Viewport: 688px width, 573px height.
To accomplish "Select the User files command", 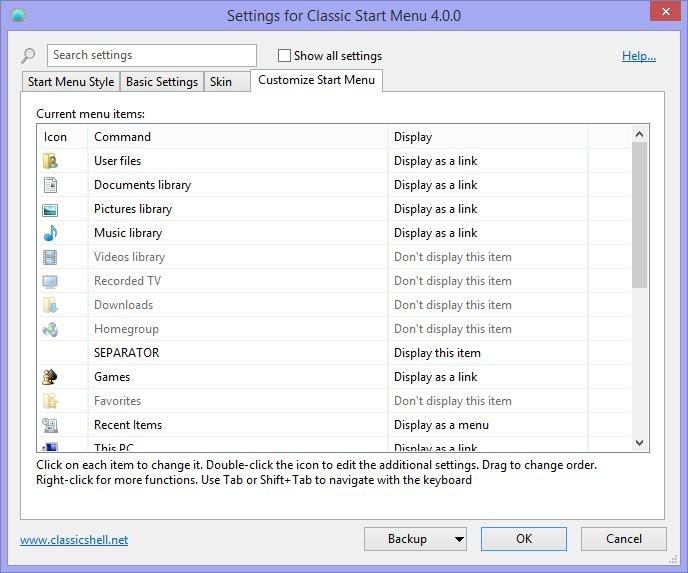I will click(118, 161).
